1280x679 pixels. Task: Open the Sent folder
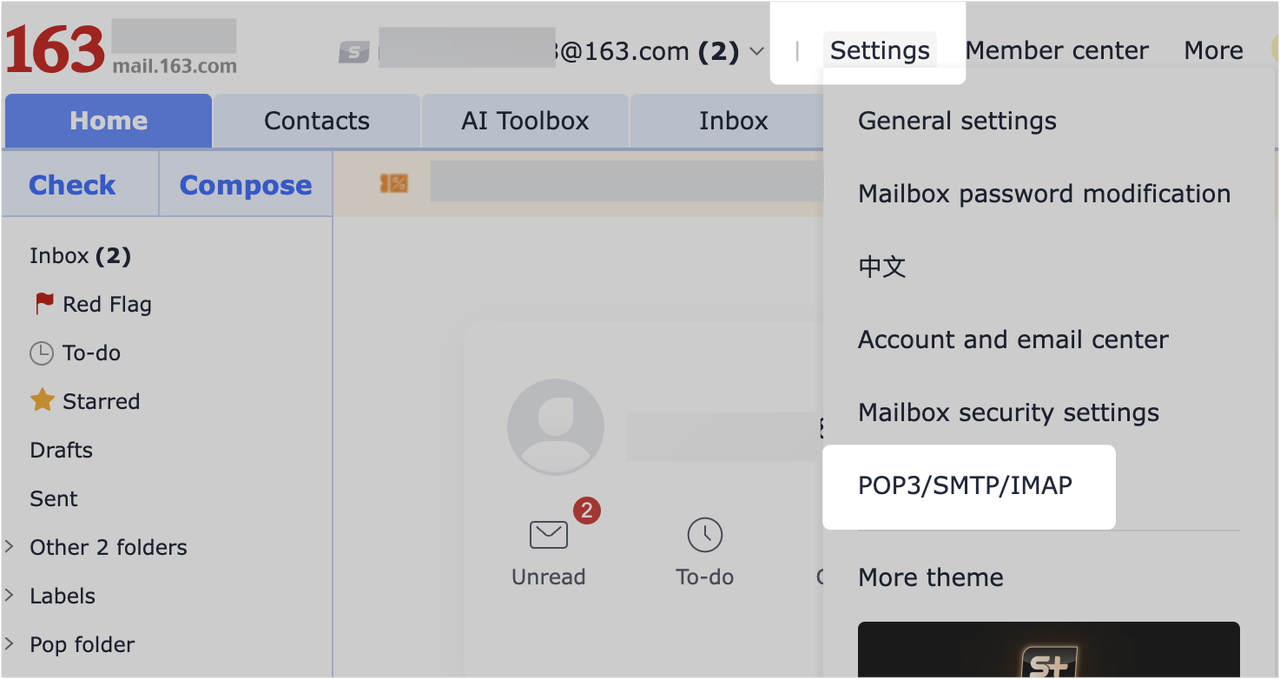(x=53, y=499)
